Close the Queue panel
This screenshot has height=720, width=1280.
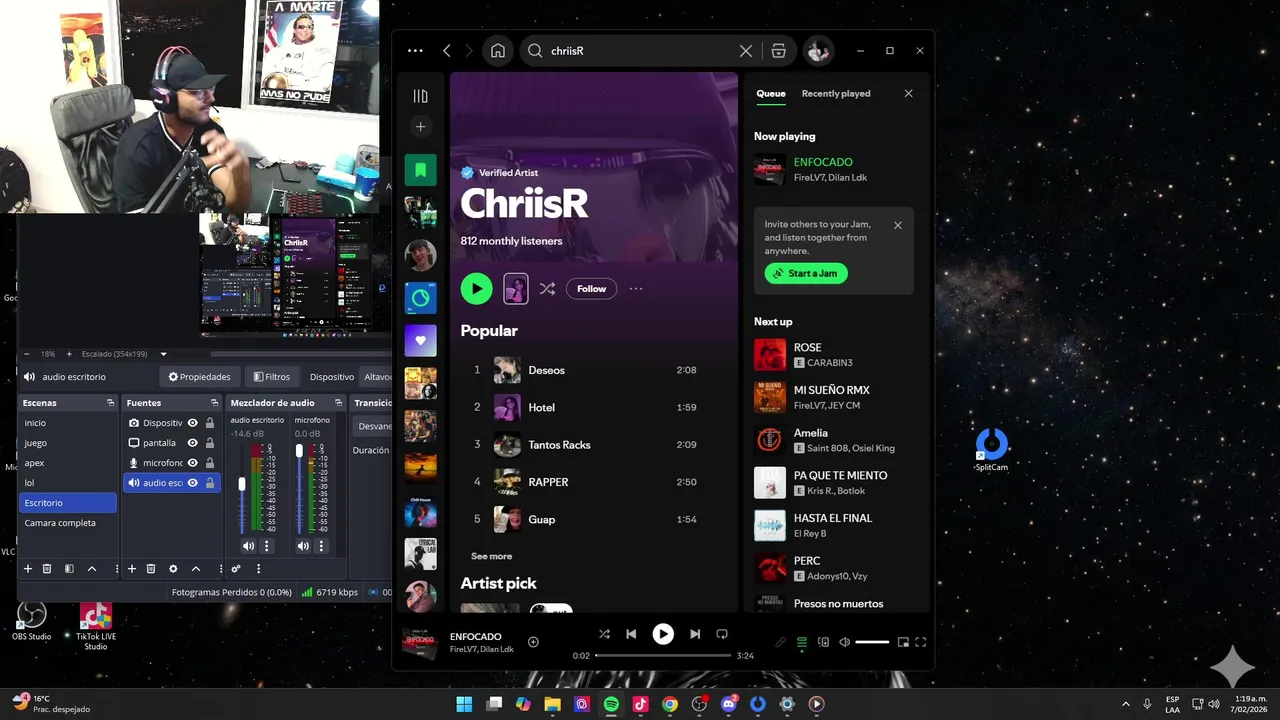pos(908,94)
